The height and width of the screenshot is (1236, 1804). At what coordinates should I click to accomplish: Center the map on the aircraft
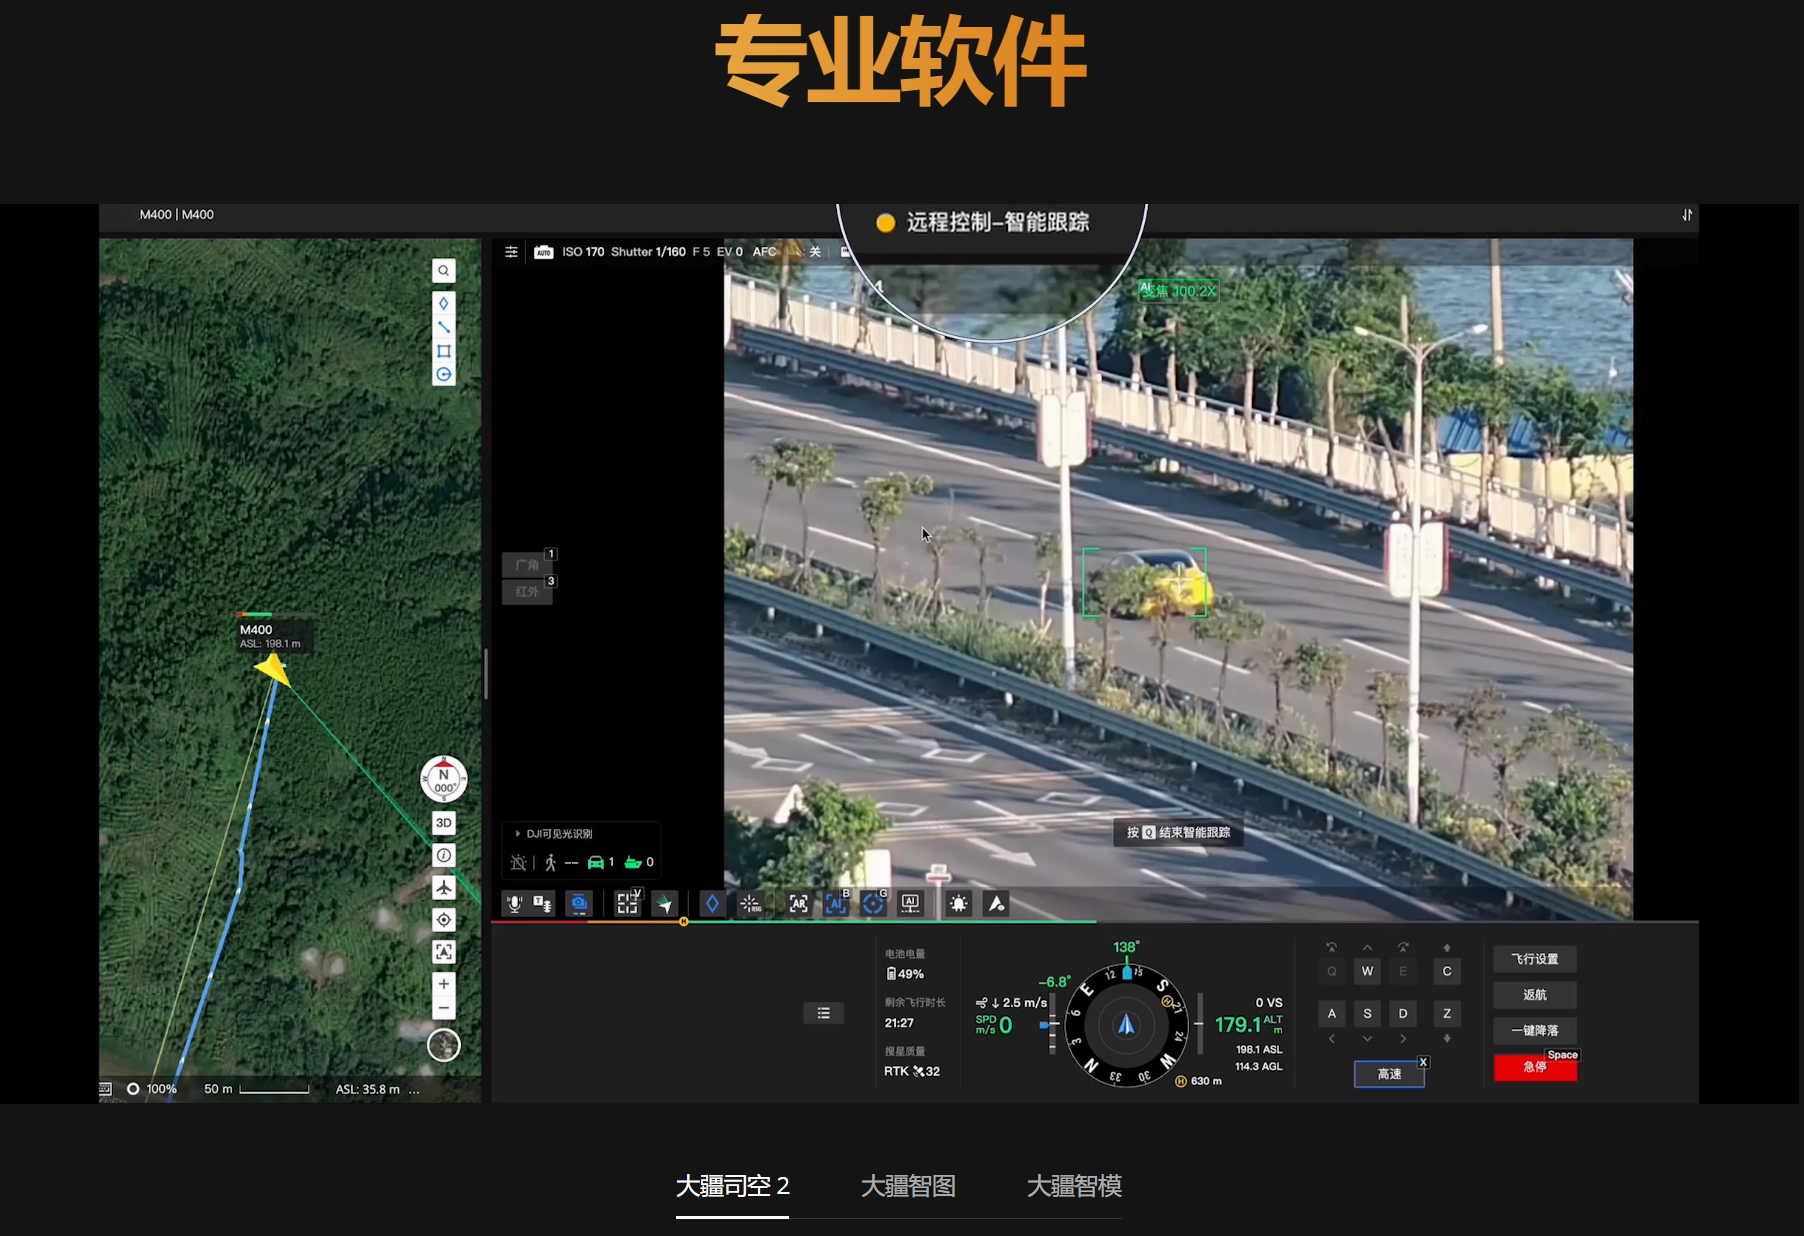[444, 887]
